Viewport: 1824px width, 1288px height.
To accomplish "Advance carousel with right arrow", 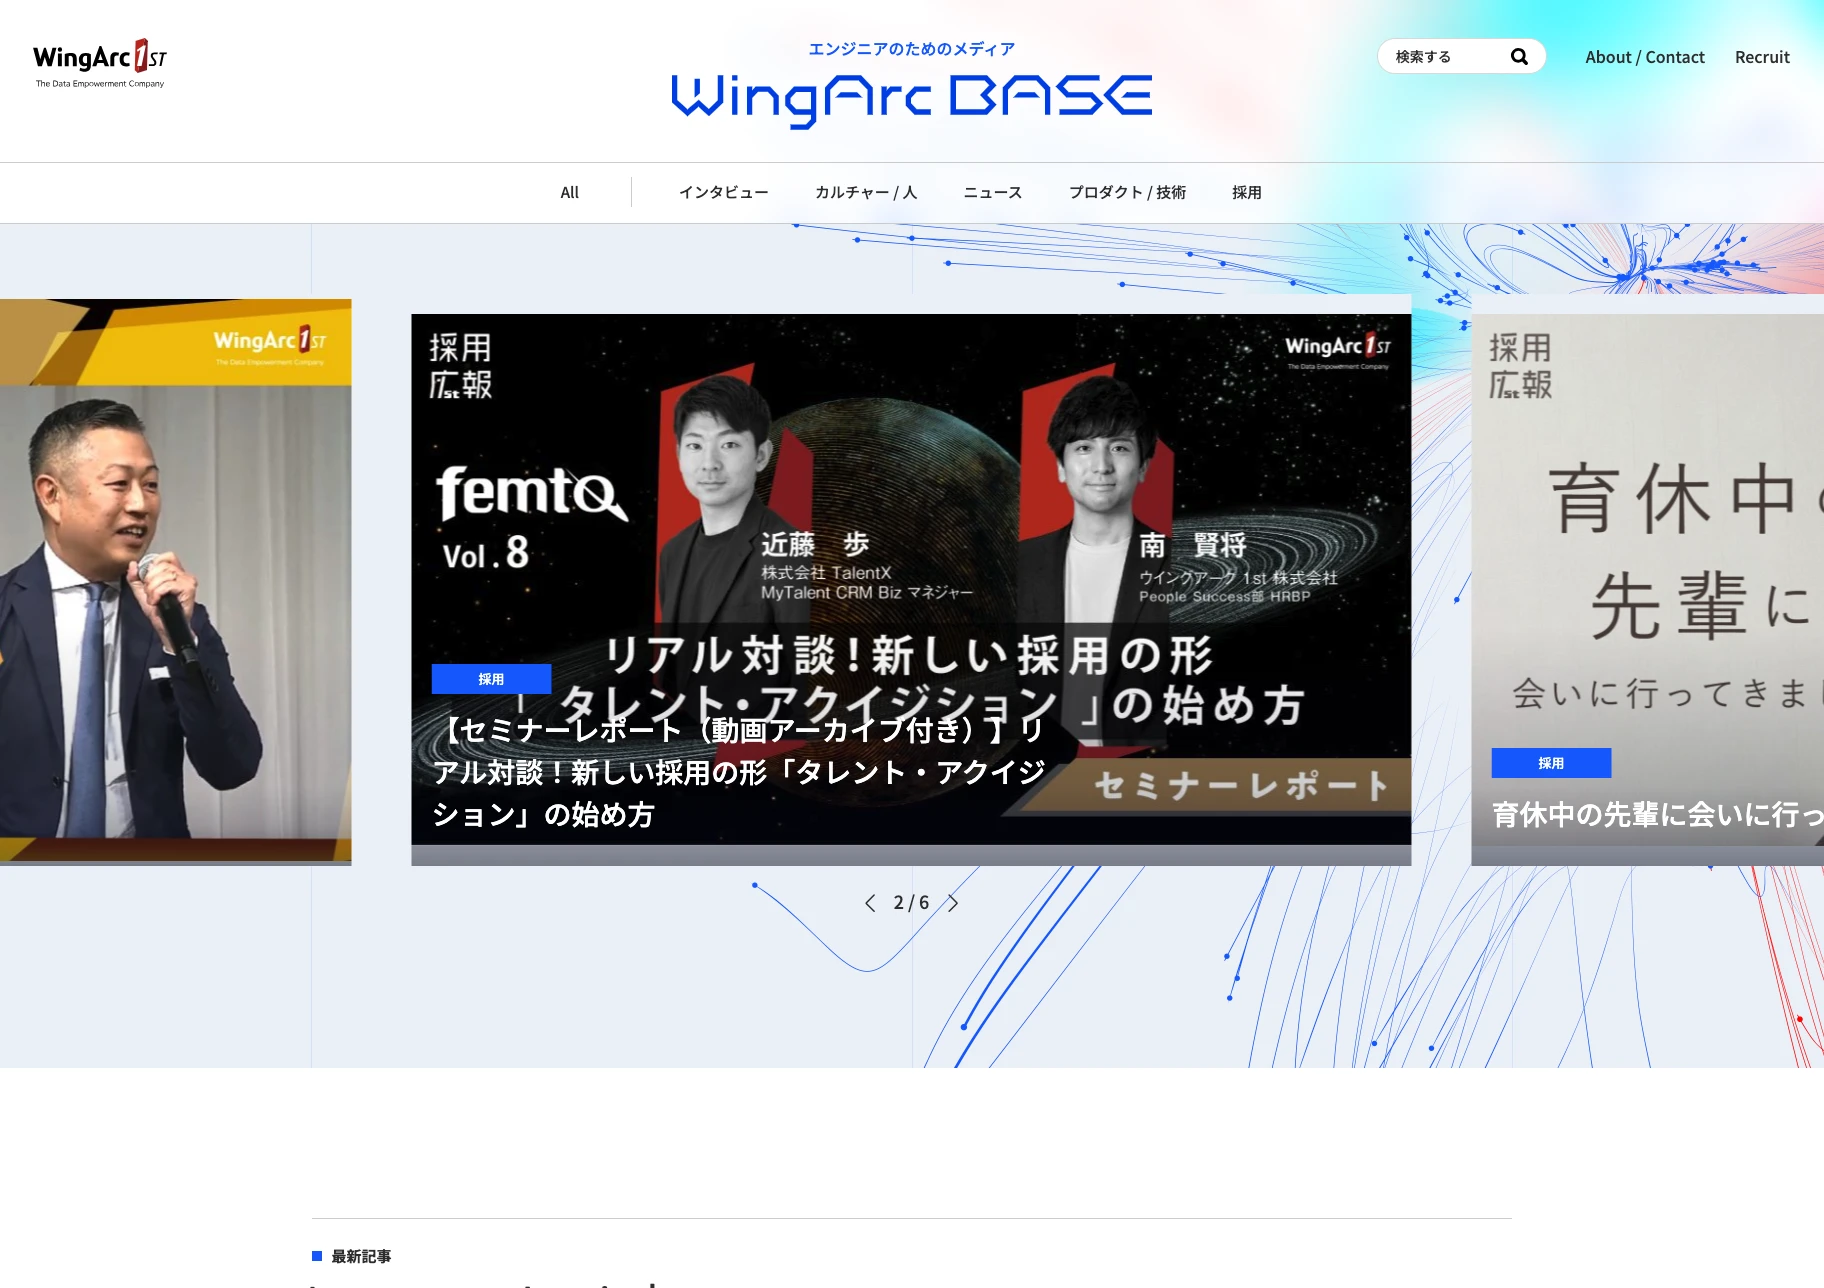I will coord(953,903).
